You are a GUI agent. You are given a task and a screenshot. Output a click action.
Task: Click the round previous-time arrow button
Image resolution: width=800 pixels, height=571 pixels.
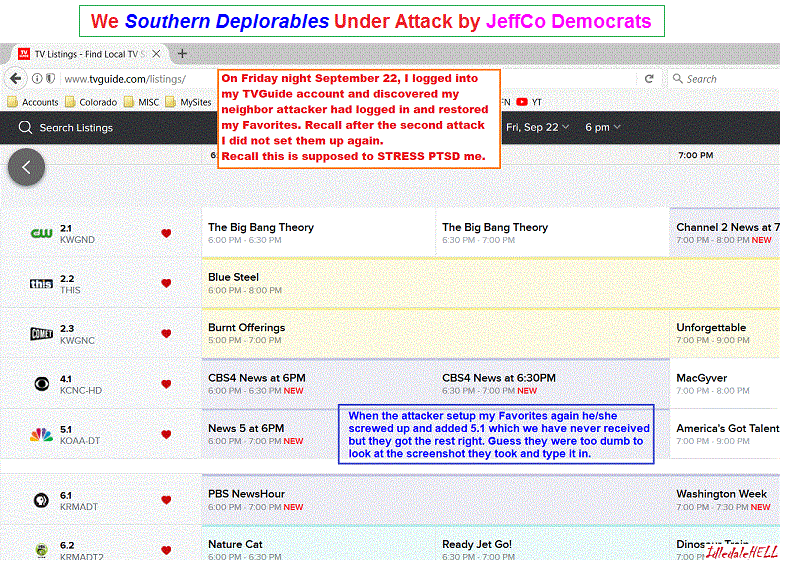pos(26,167)
